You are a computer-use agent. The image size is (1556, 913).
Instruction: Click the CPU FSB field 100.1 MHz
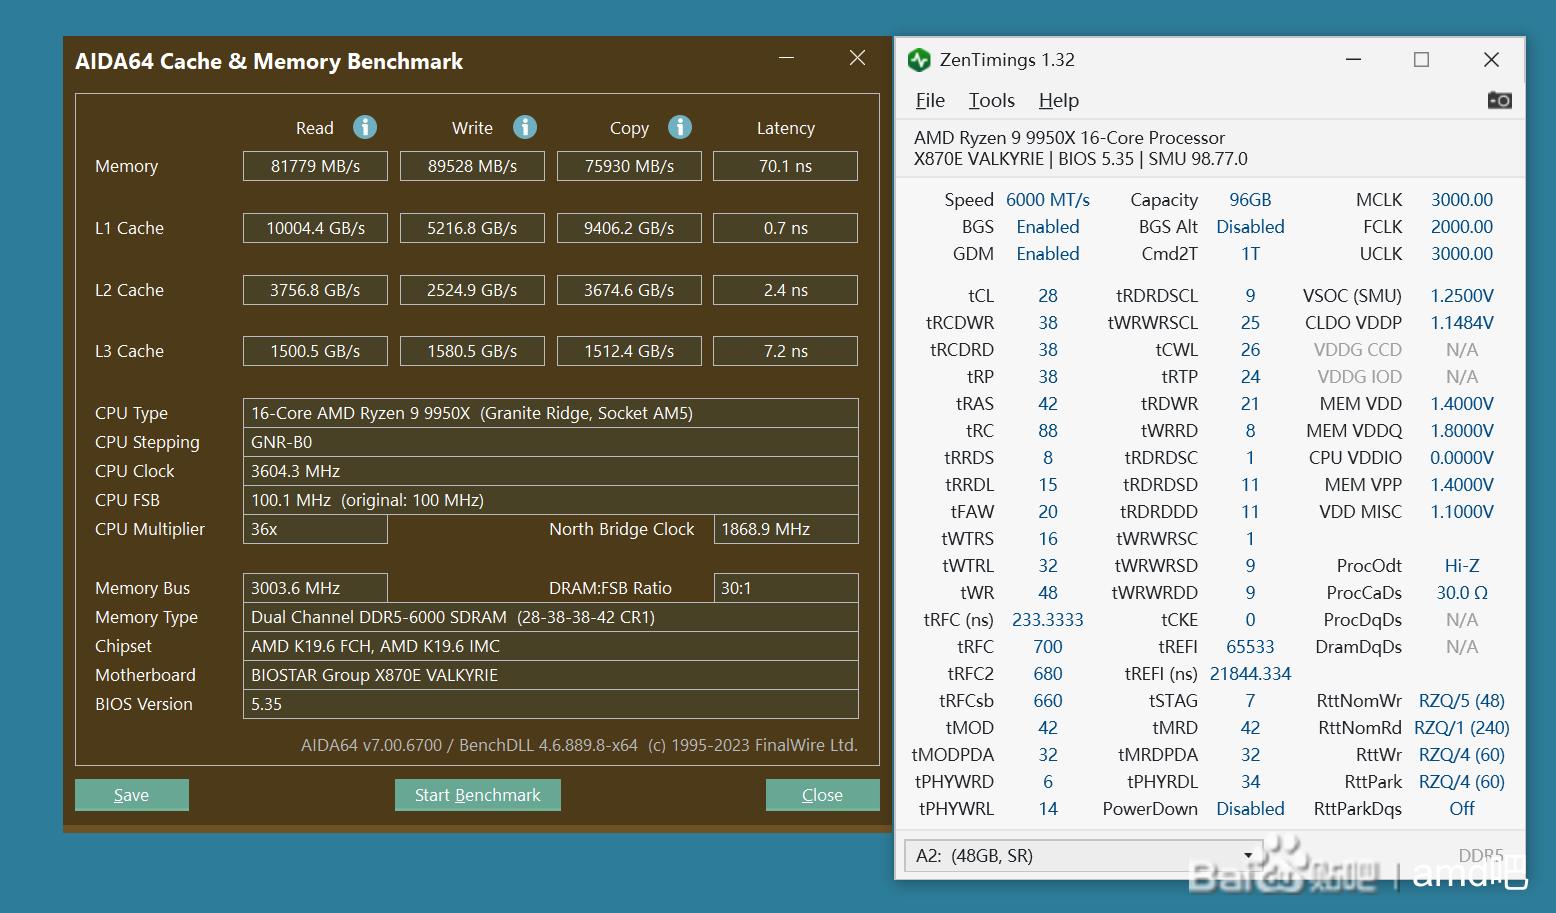click(x=550, y=500)
